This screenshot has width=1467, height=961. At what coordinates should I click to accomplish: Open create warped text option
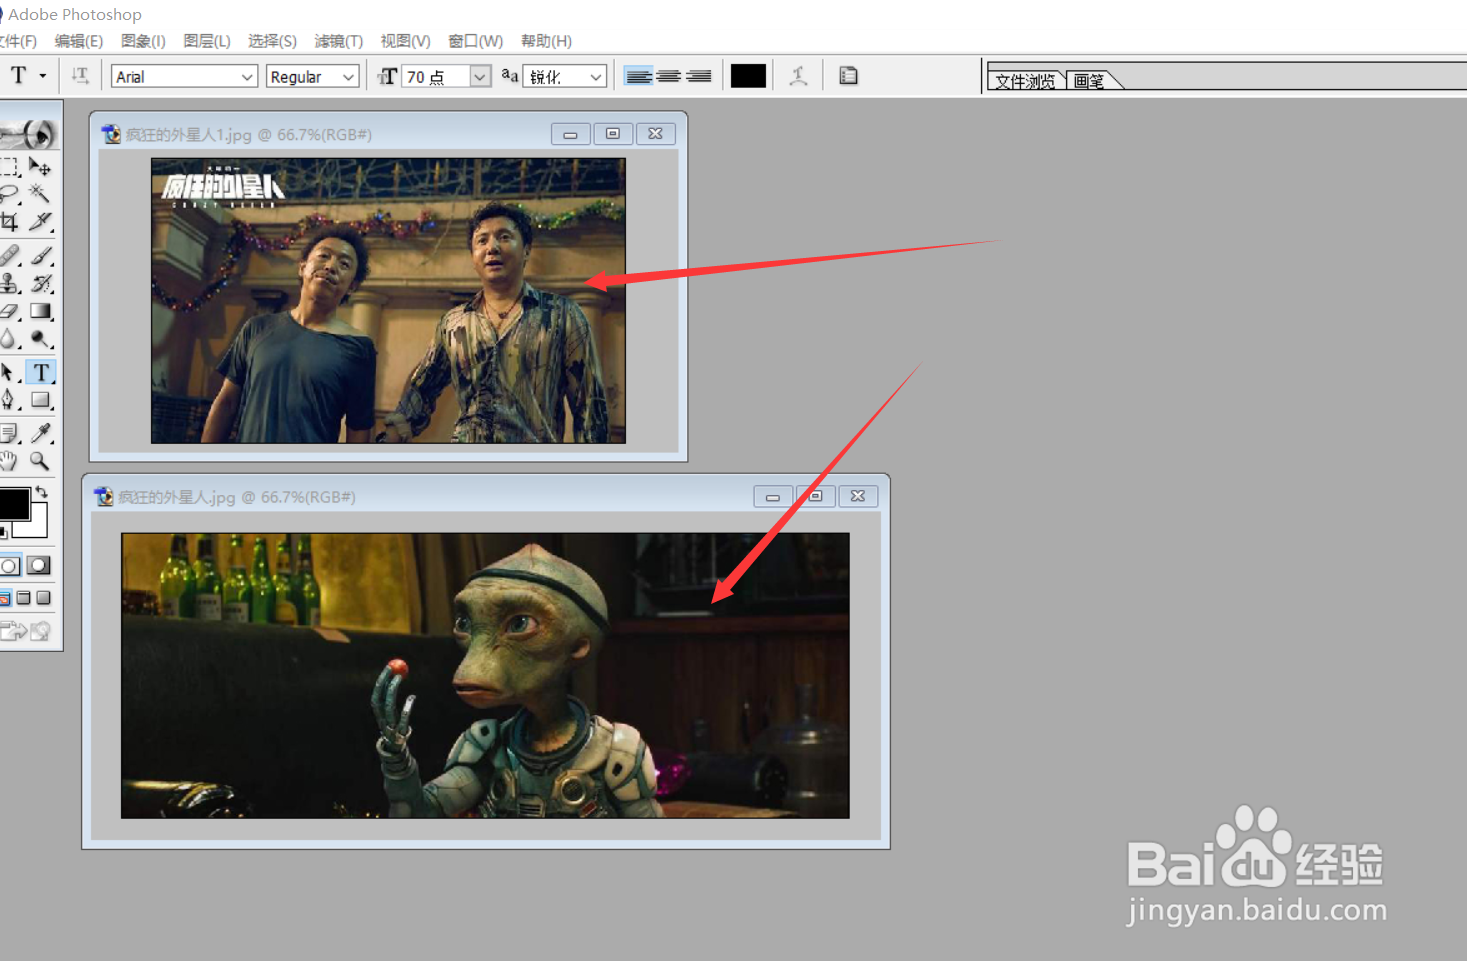point(798,76)
